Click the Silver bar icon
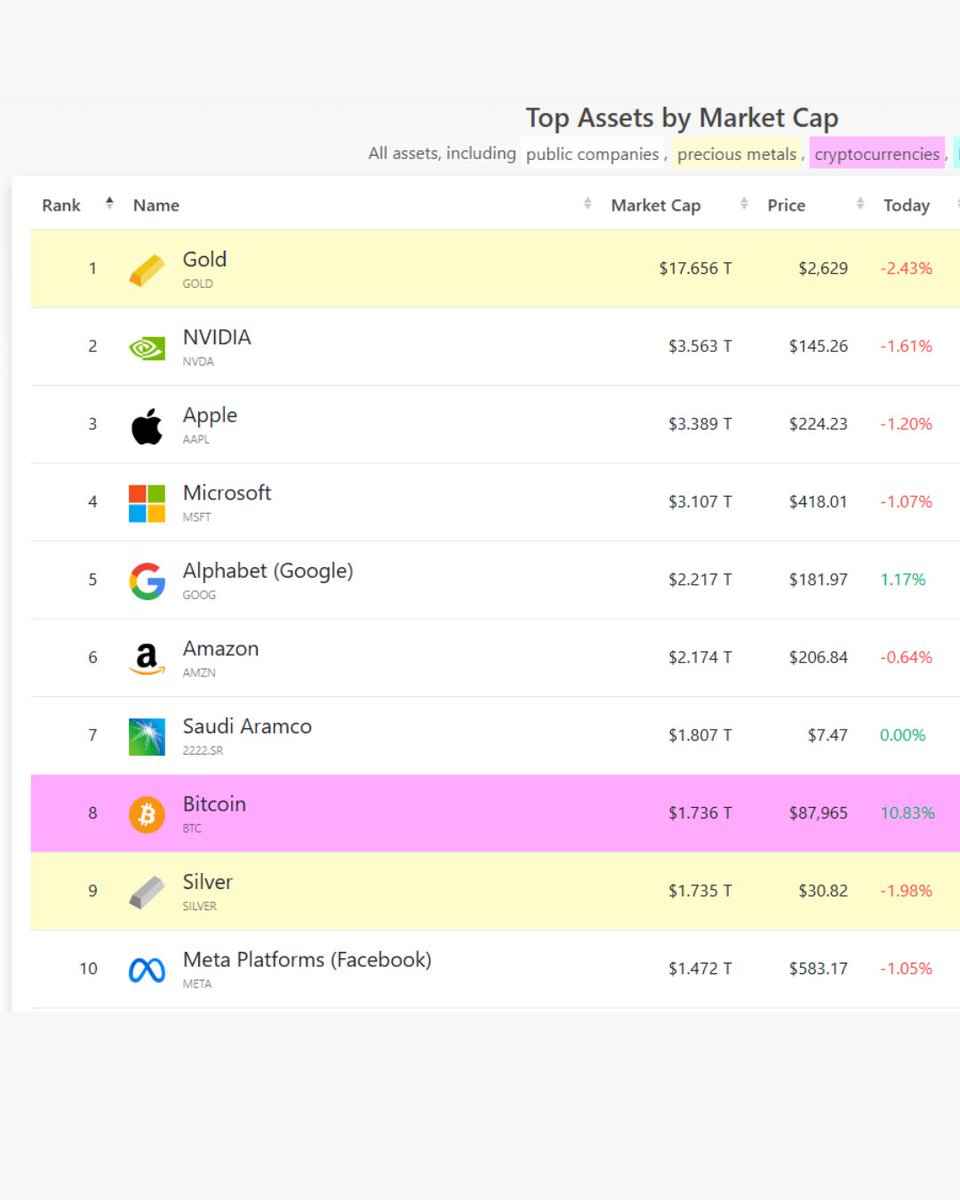The image size is (960, 1200). (x=147, y=893)
